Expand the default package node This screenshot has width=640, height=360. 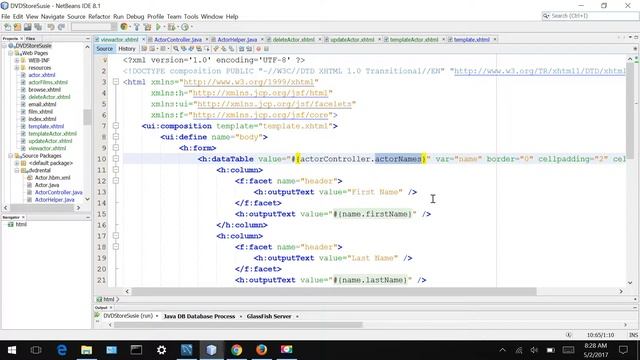[17, 163]
